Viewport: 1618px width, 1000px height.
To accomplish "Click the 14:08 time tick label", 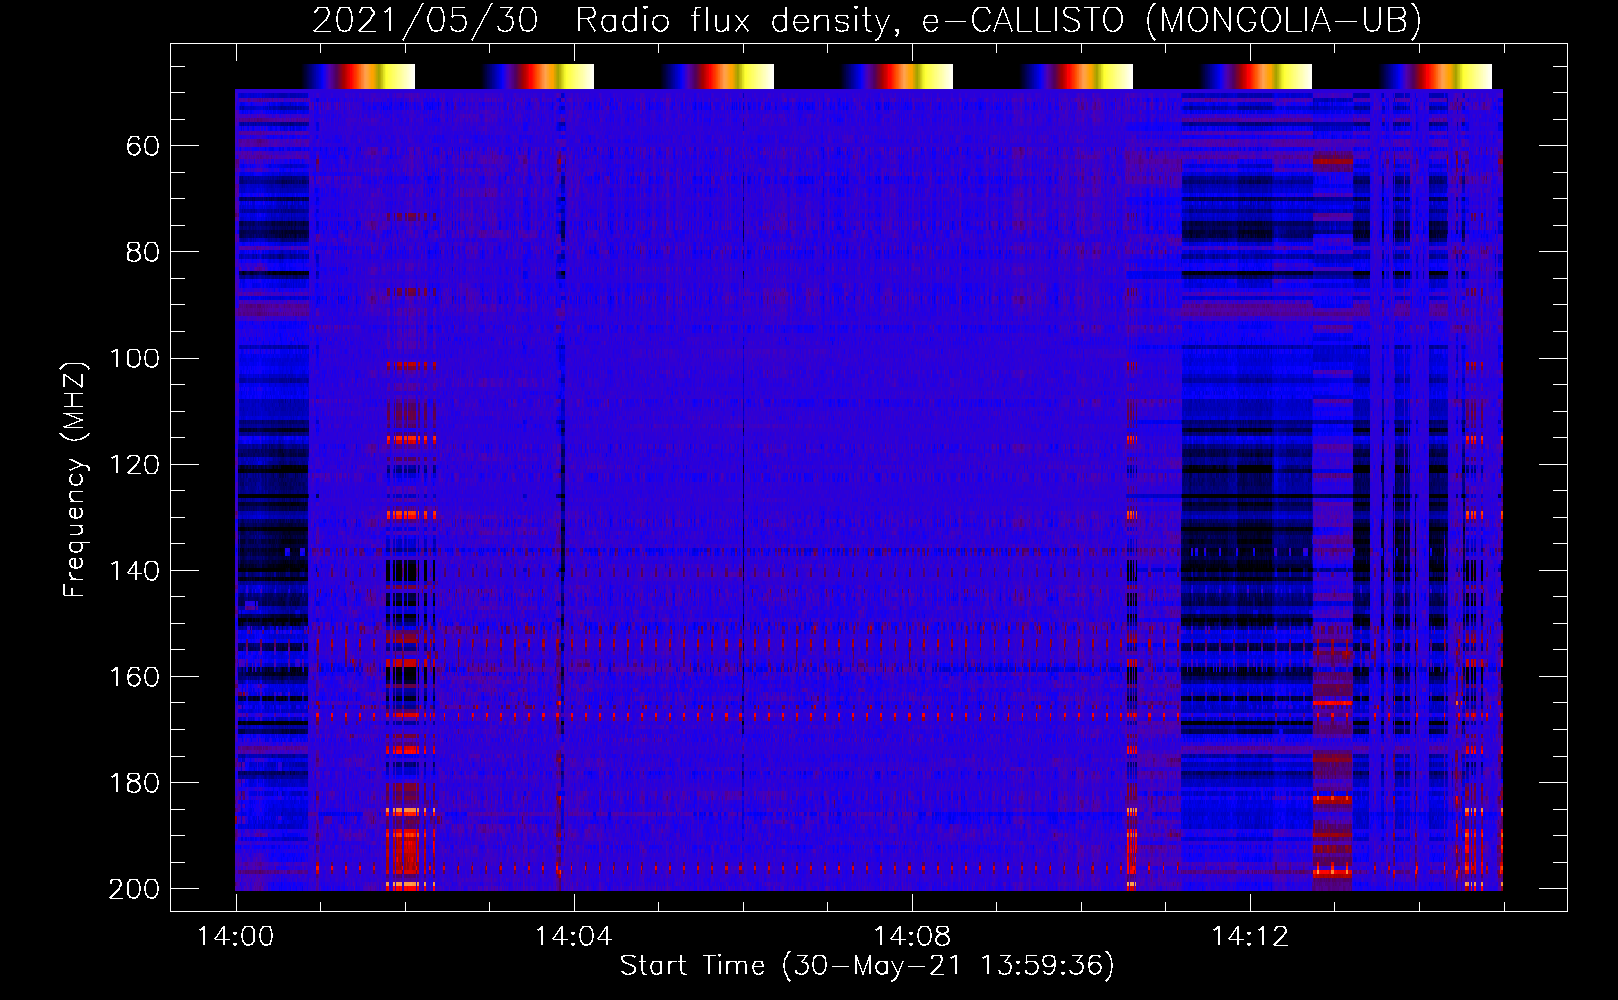I will (x=911, y=937).
